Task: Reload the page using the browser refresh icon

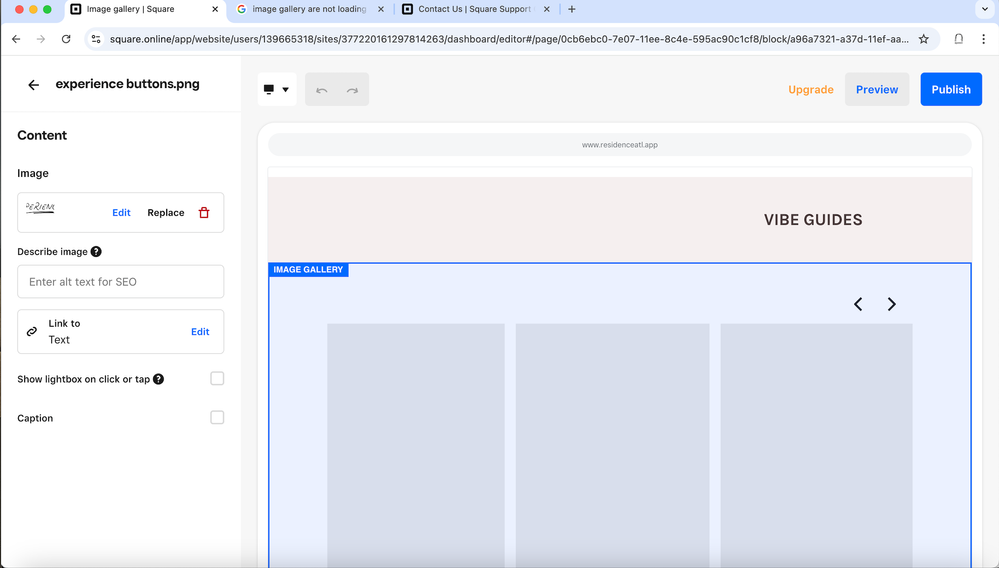Action: click(x=66, y=39)
